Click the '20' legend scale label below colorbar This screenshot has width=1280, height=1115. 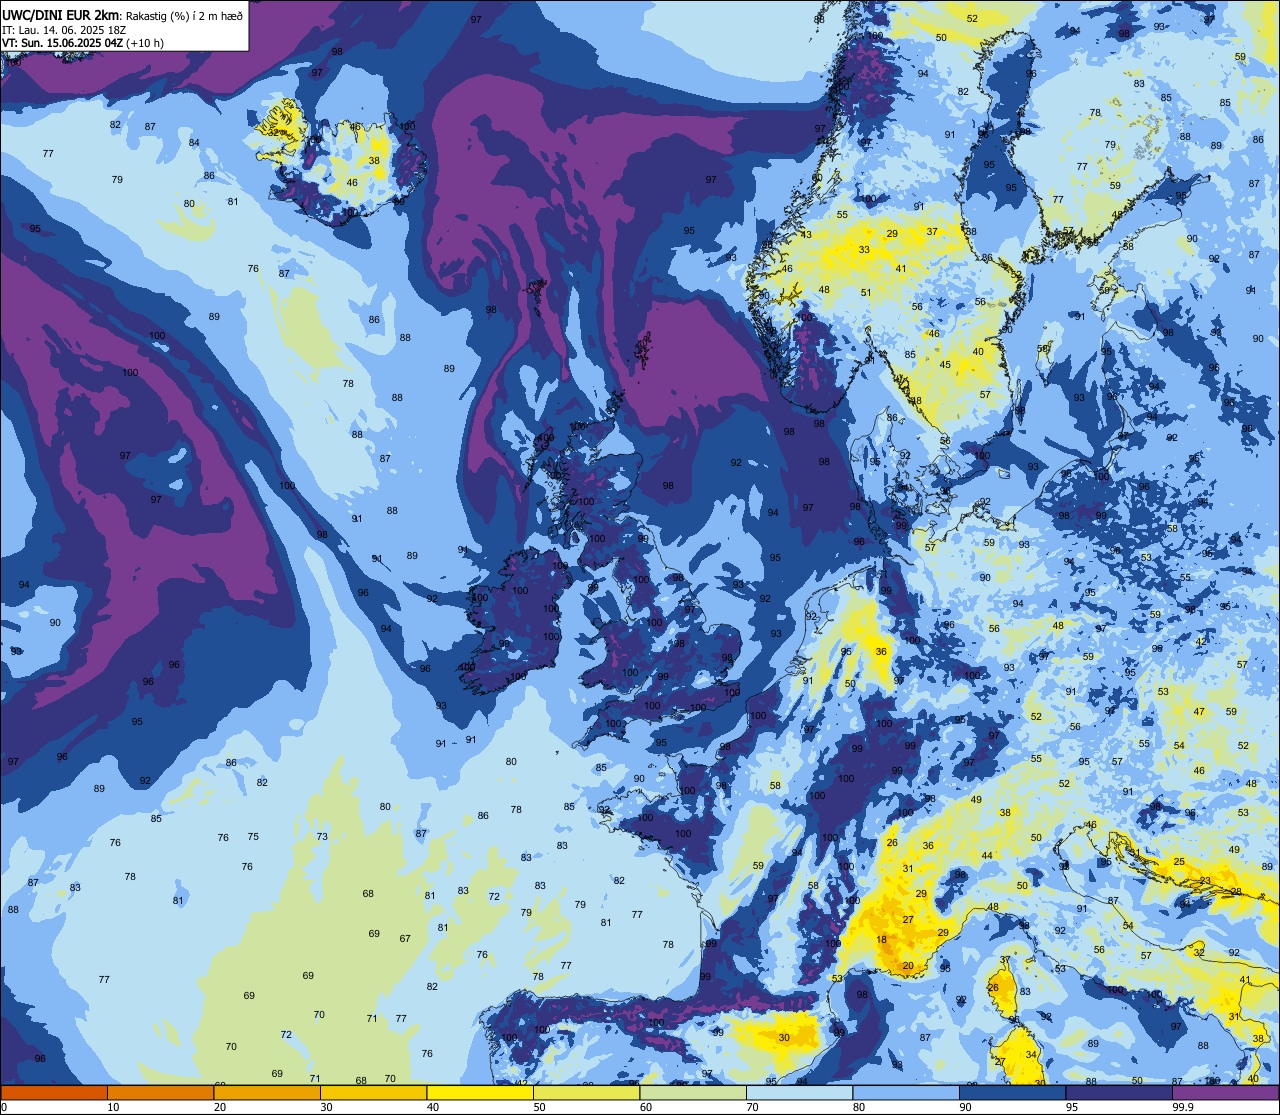(x=221, y=1107)
